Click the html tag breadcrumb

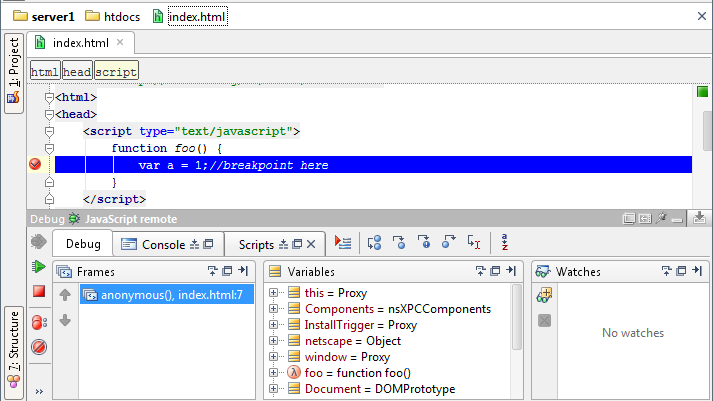pos(45,72)
